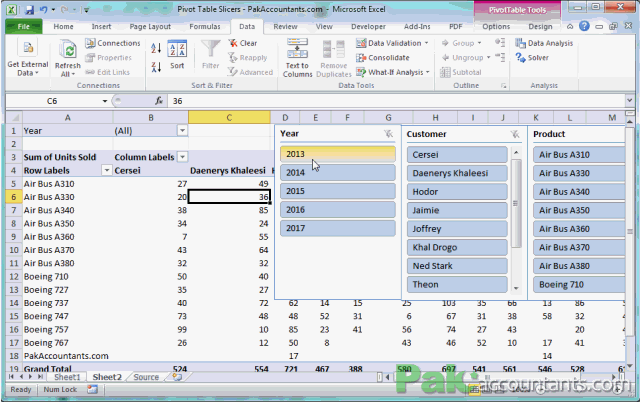Click the formula bar value field
The width and height of the screenshot is (640, 402).
pos(396,101)
